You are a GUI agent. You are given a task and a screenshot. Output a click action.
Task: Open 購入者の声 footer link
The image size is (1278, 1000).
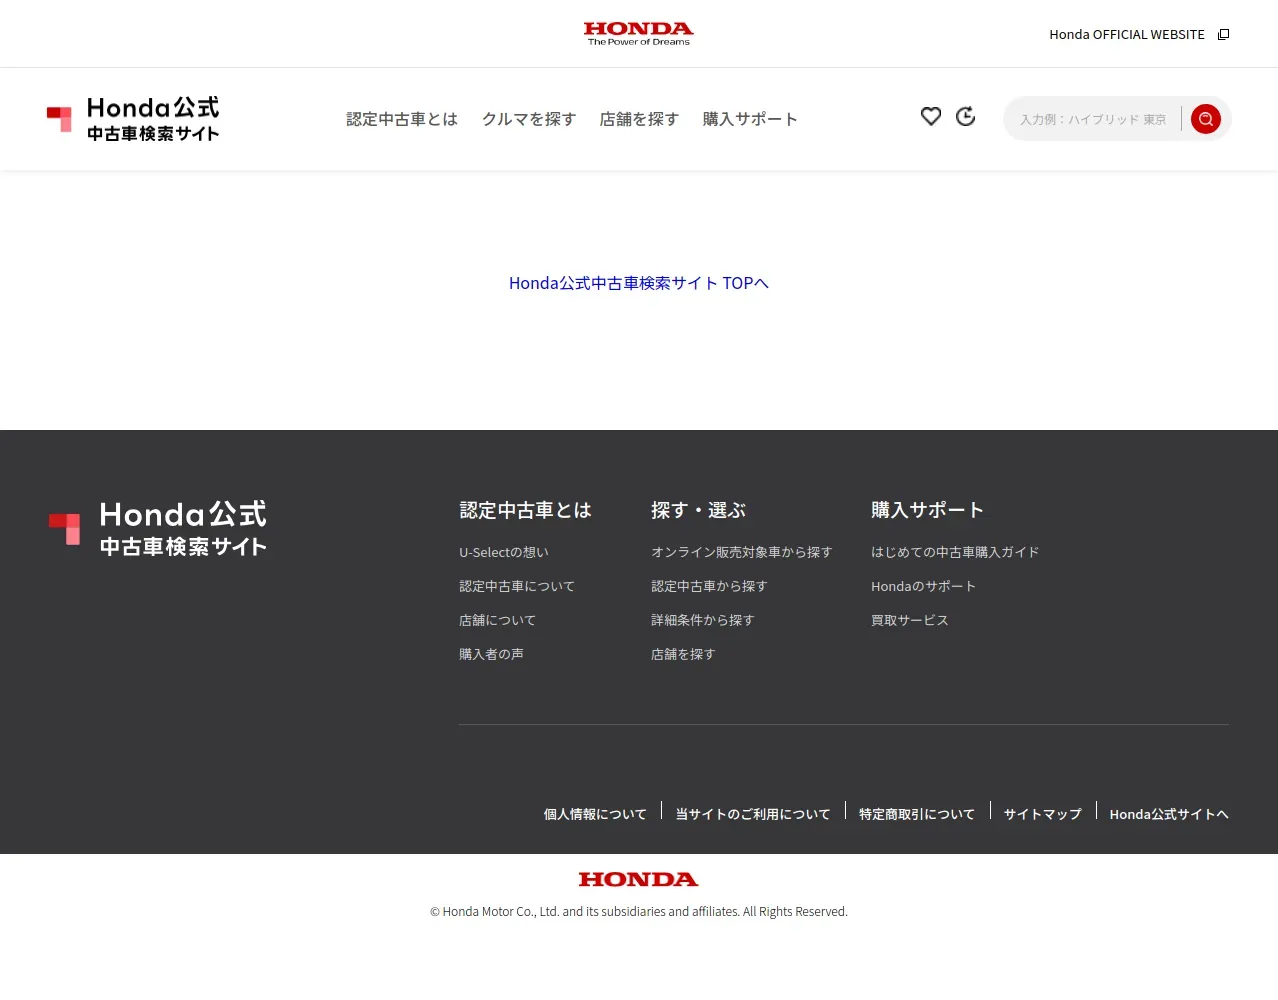pyautogui.click(x=491, y=654)
